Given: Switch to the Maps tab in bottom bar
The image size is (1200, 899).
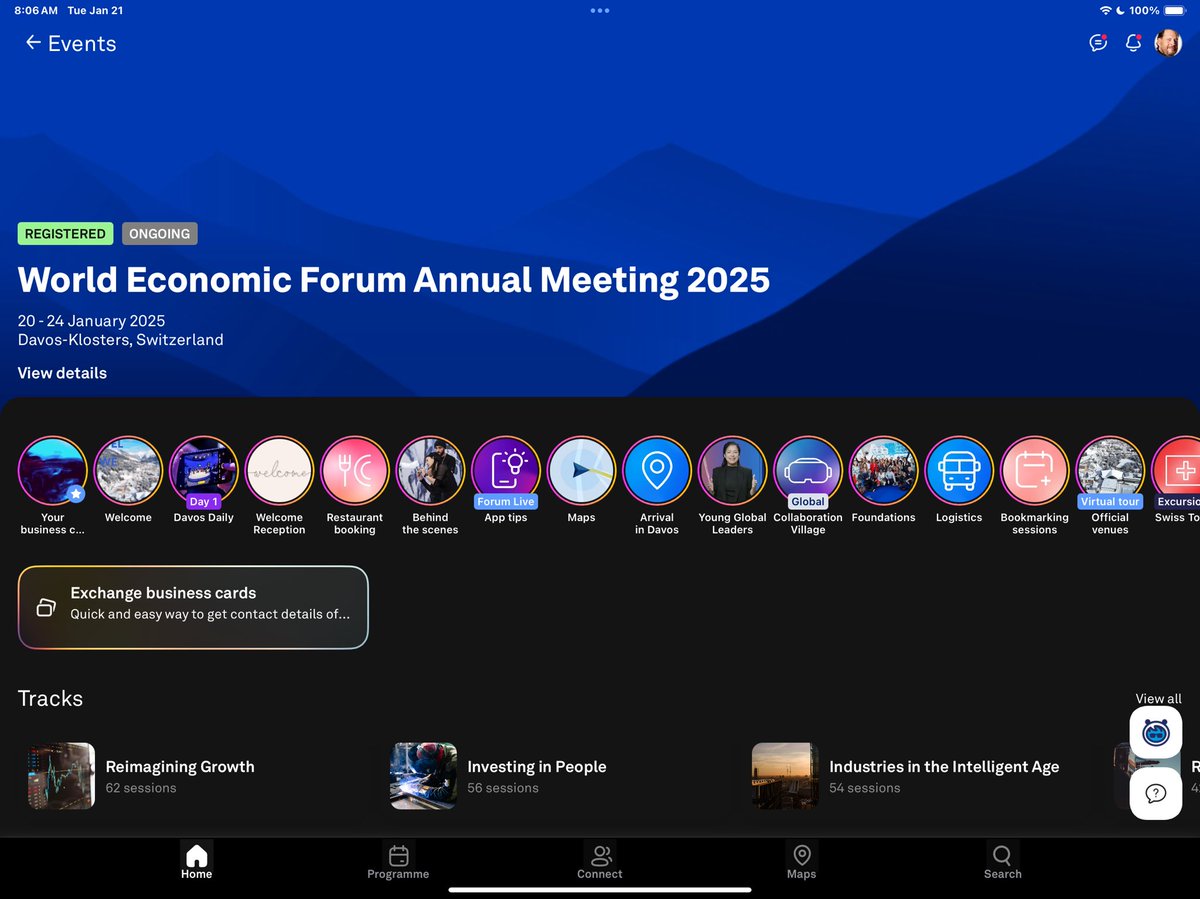Looking at the screenshot, I should point(801,861).
